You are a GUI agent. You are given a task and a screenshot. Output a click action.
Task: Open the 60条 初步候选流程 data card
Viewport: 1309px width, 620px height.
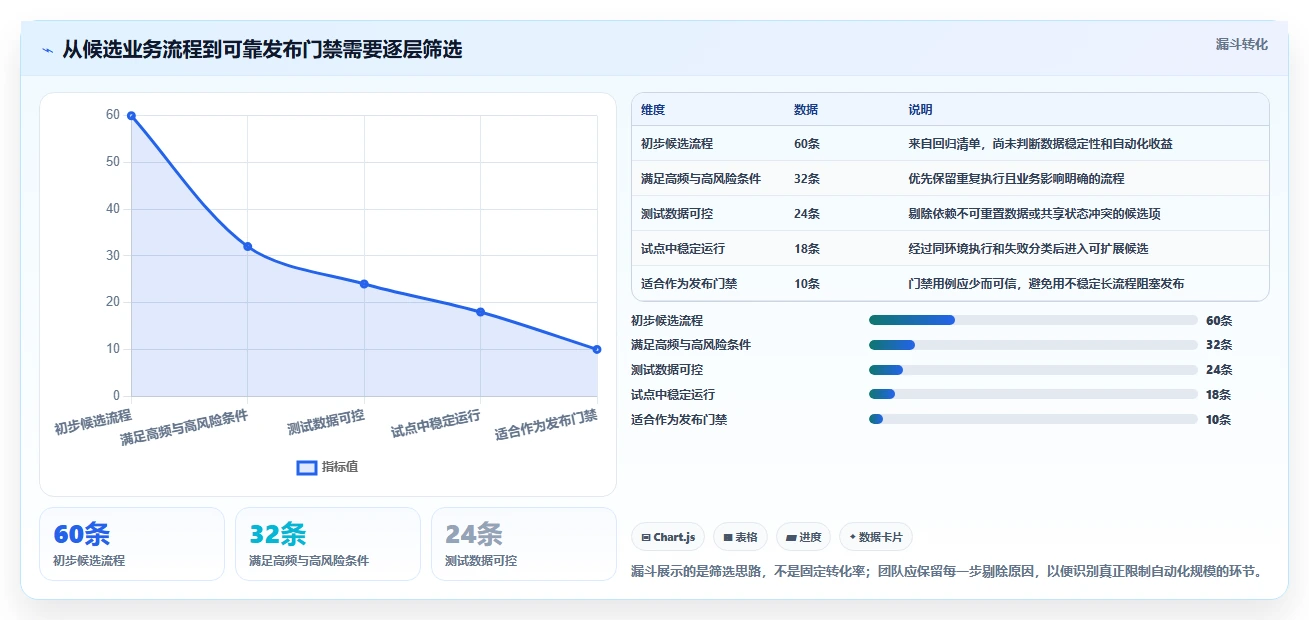click(x=132, y=544)
